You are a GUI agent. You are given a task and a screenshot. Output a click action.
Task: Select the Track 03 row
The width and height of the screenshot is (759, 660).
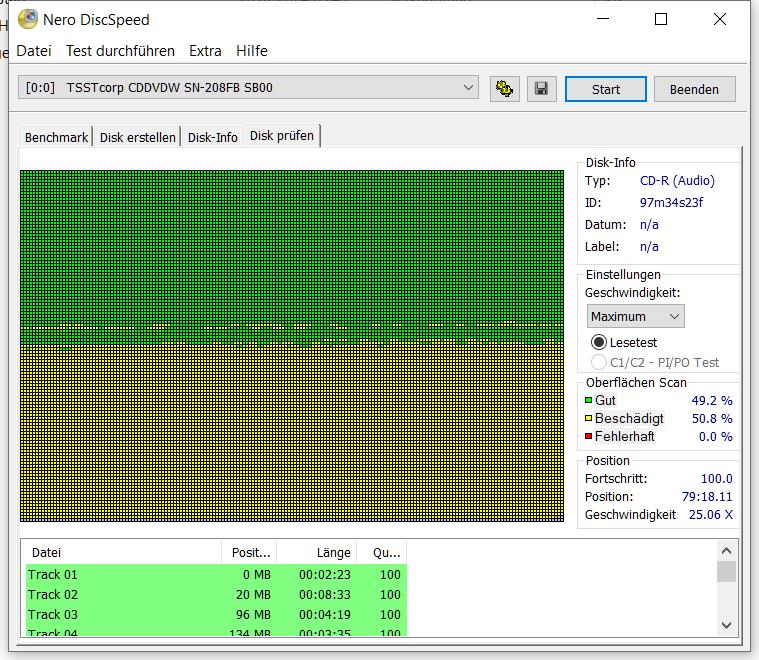(216, 614)
